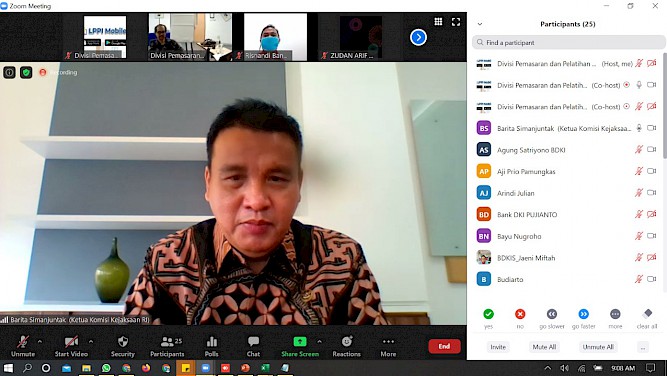Open the Chat bubble icon
Viewport: 667px width, 376px height.
tap(253, 342)
